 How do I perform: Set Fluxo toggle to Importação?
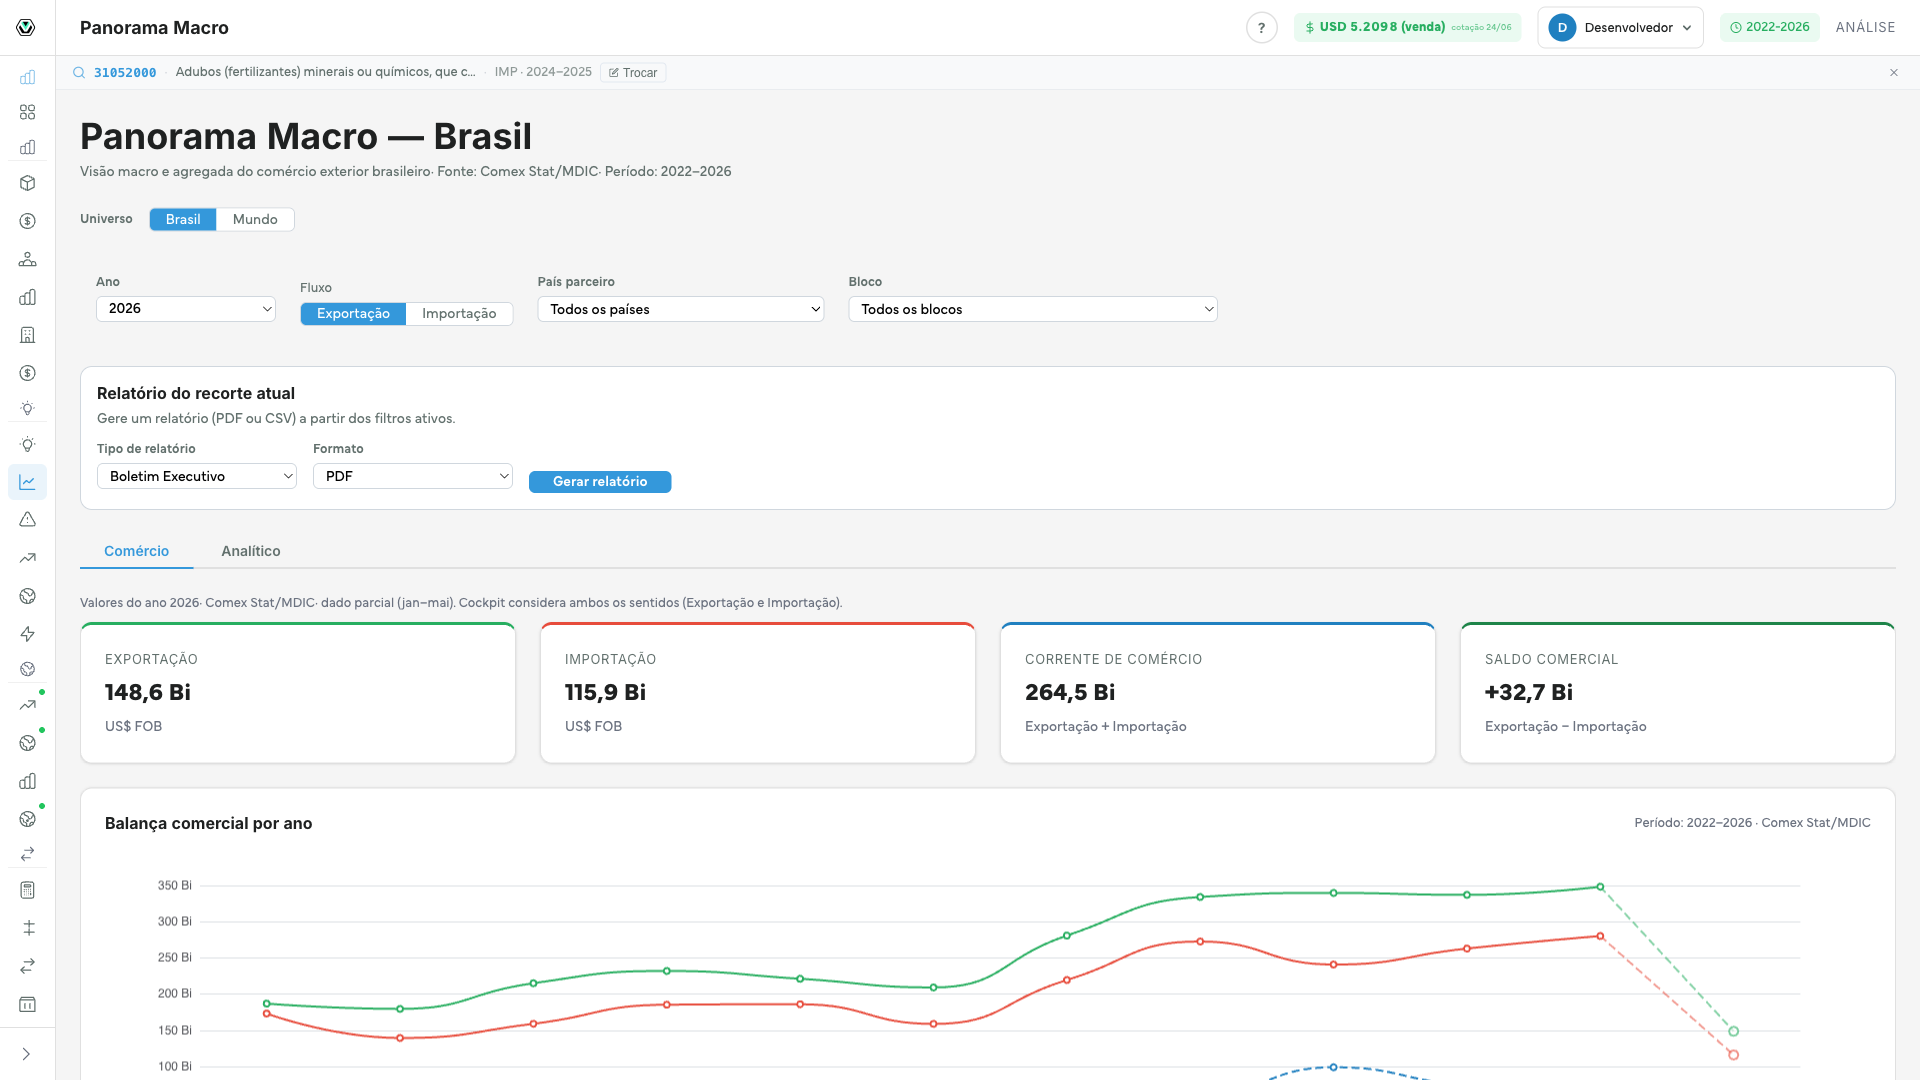(459, 314)
